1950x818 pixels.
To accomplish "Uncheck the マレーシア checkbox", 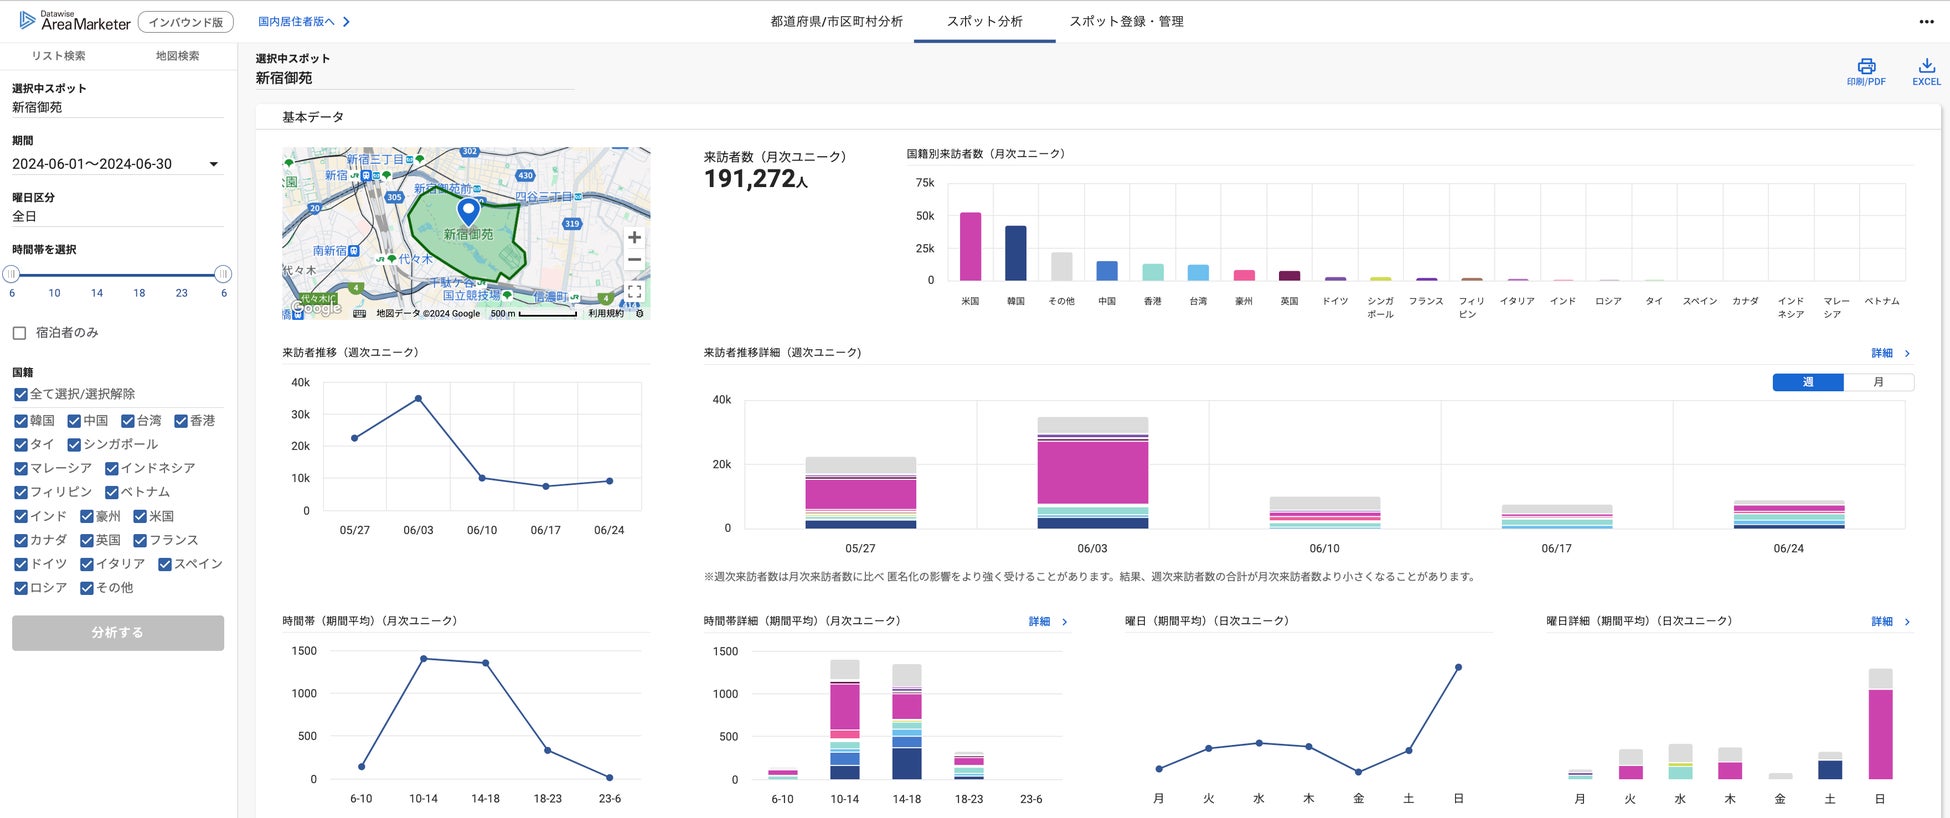I will pyautogui.click(x=20, y=469).
